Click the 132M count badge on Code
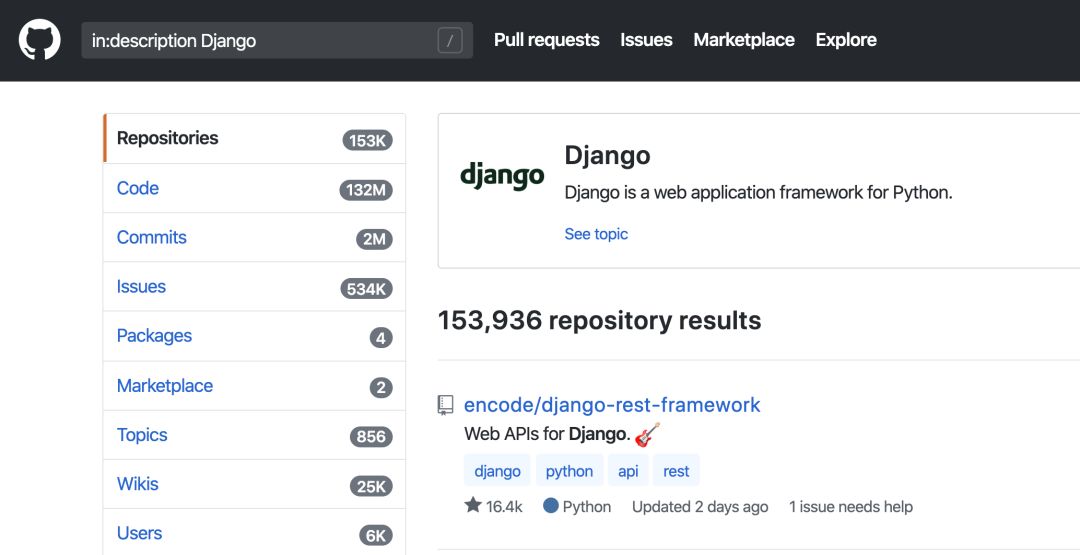1080x555 pixels. coord(366,190)
